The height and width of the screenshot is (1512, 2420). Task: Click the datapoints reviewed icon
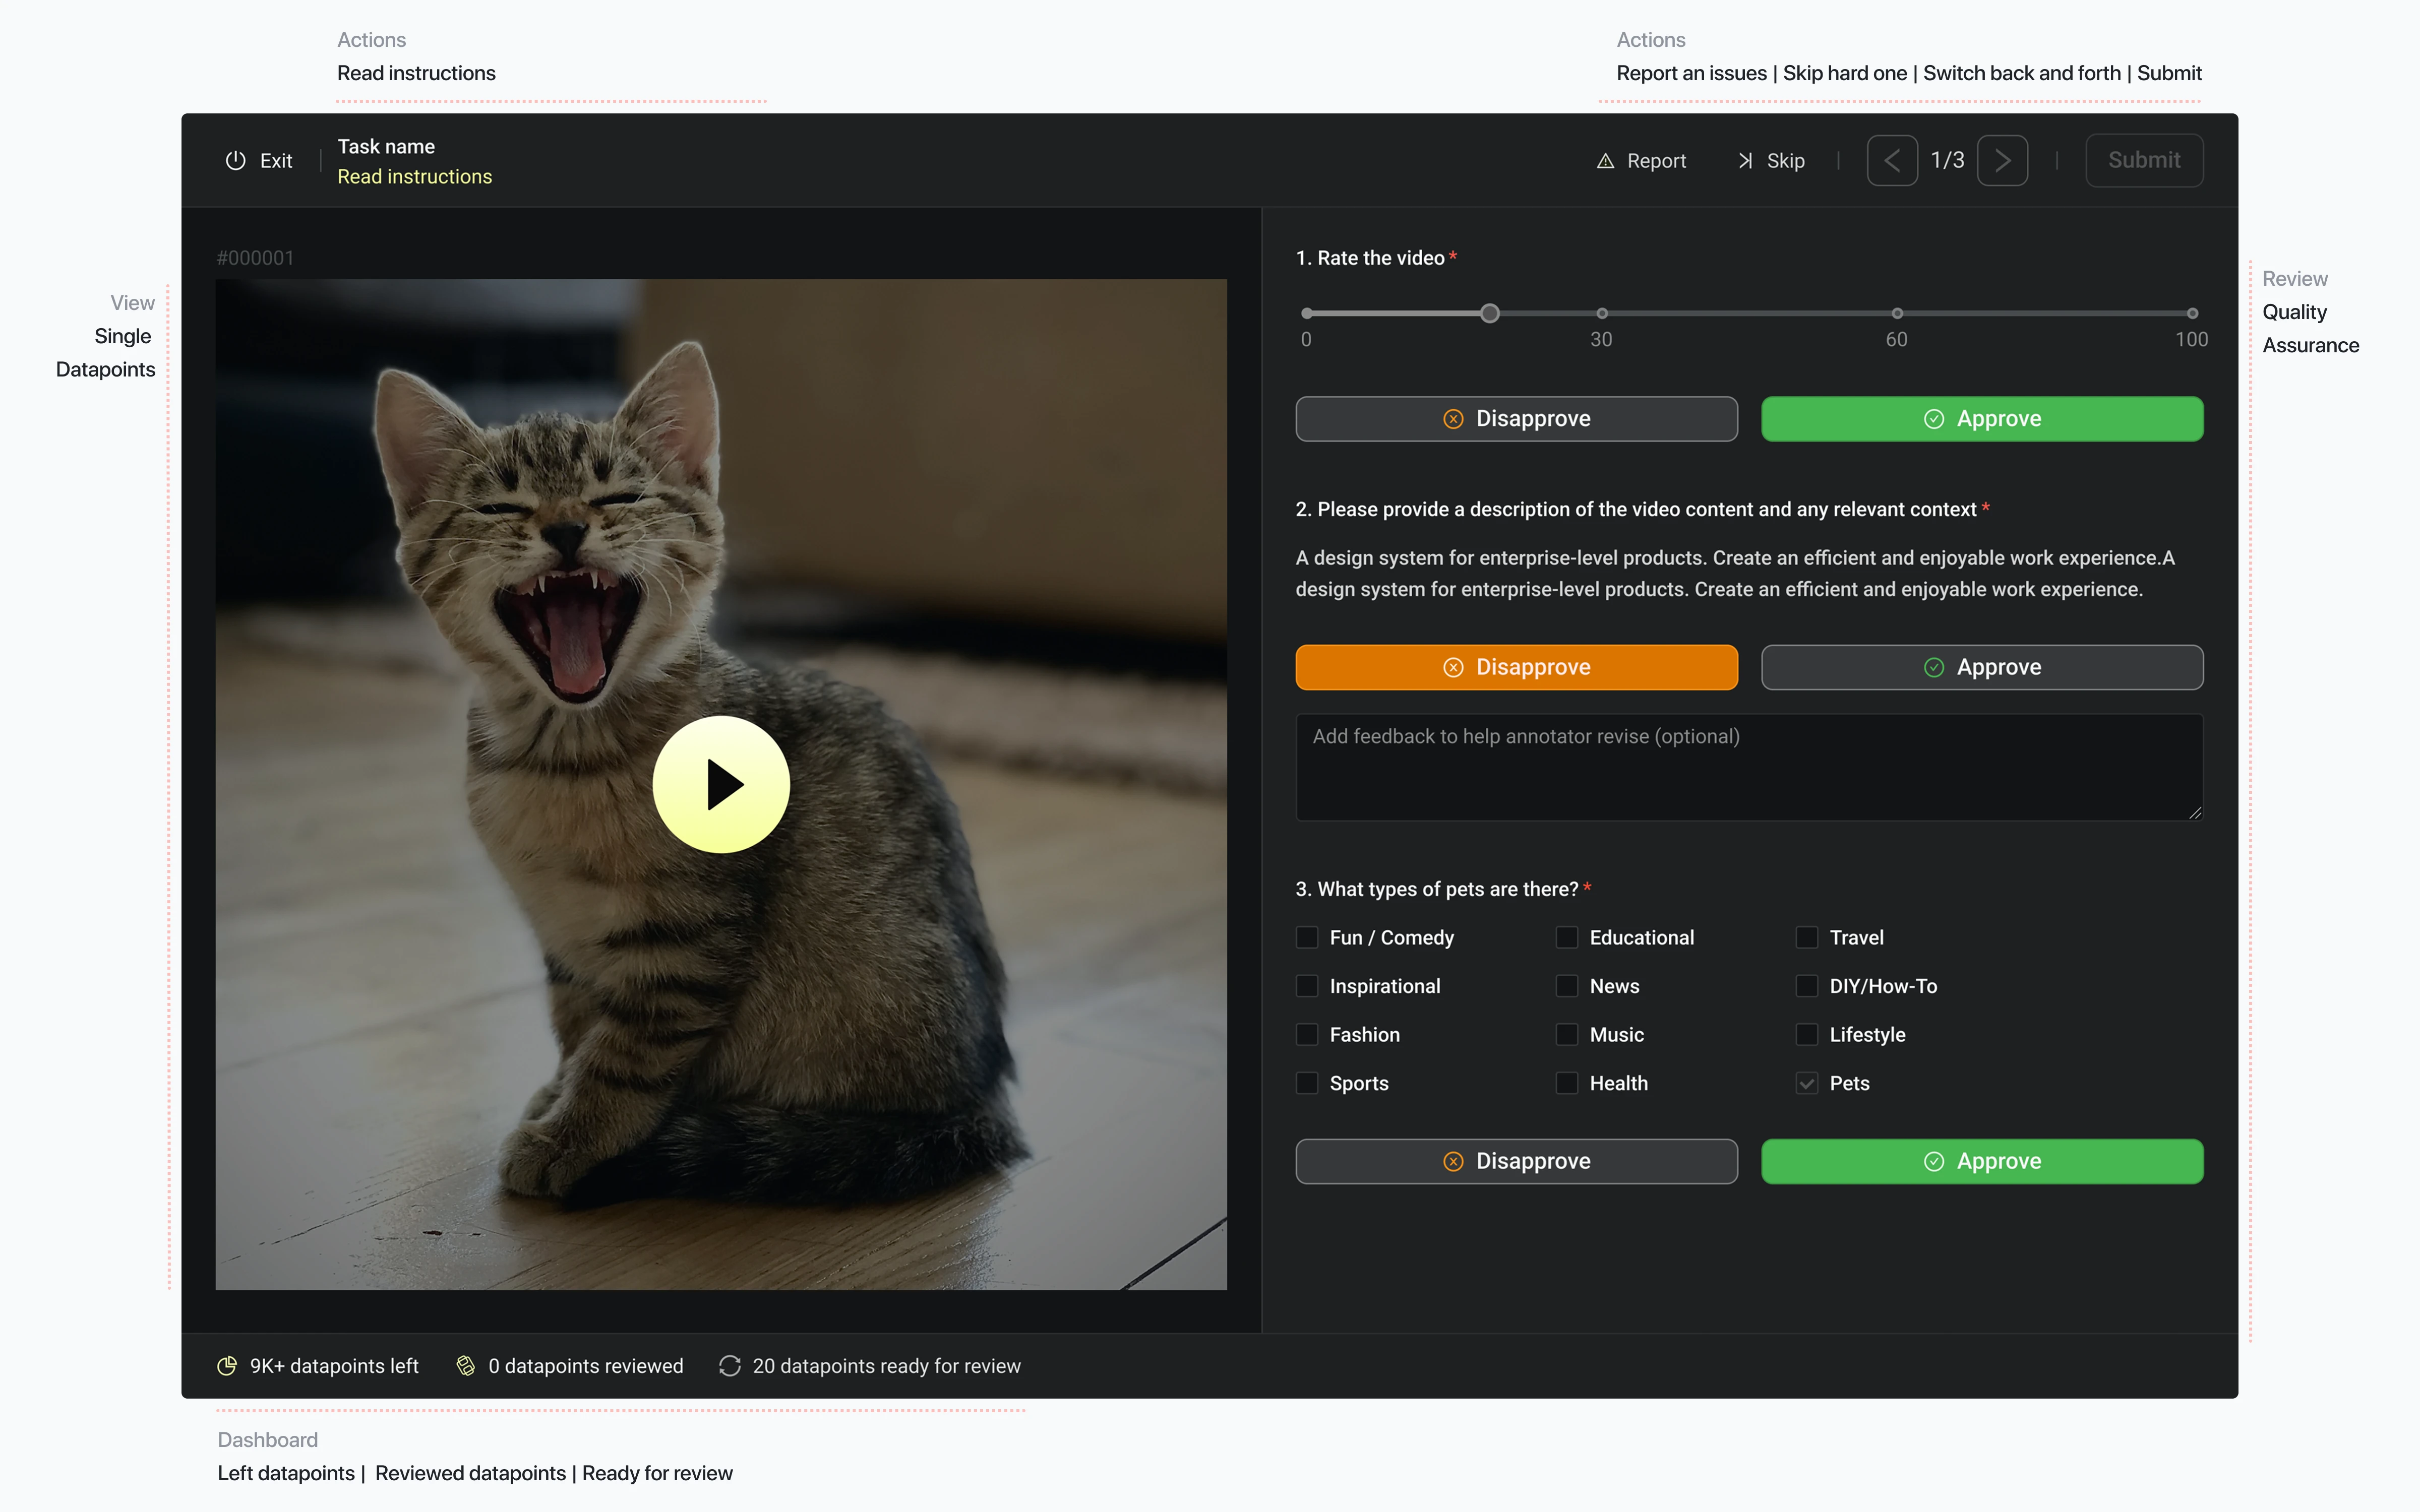(x=466, y=1365)
